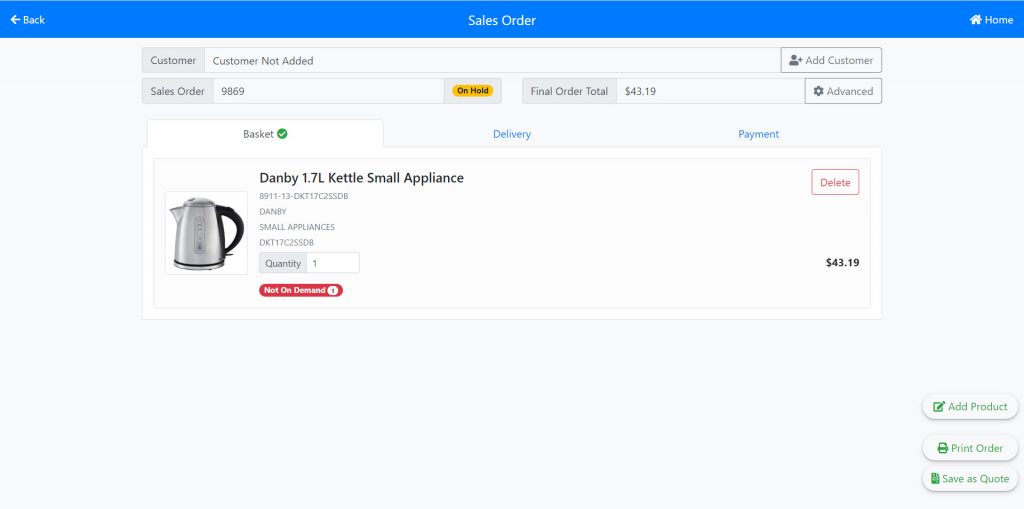Click the Sales Order number 9869 field
Viewport: 1024px width, 509px height.
point(328,91)
